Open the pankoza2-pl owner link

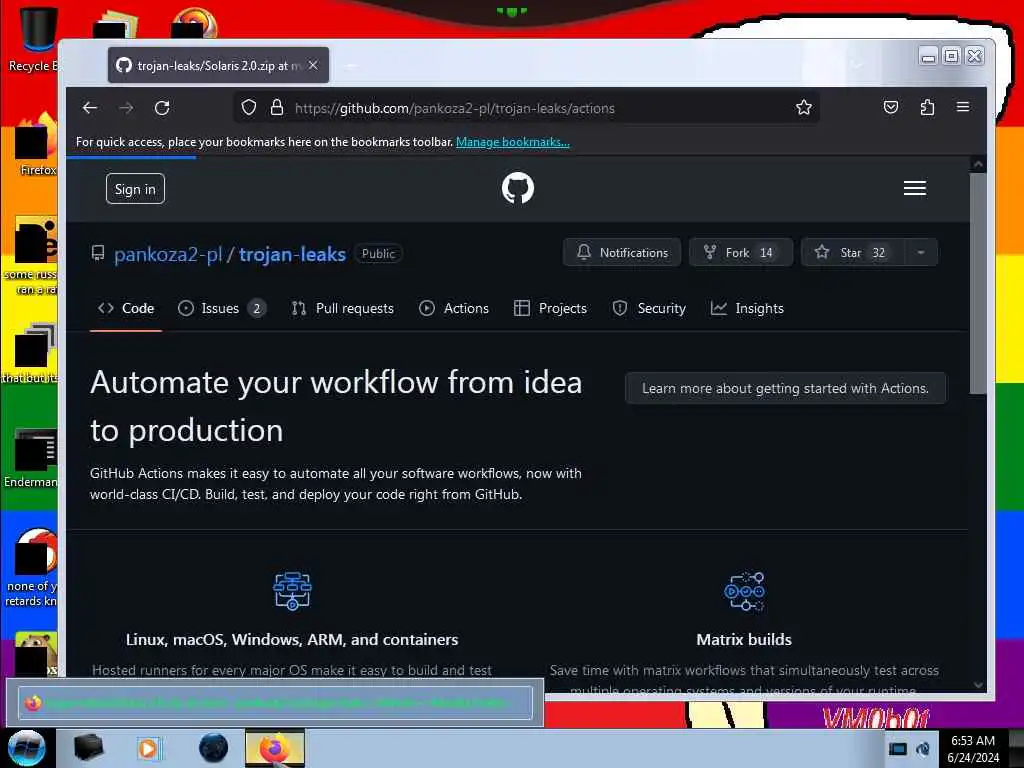168,254
